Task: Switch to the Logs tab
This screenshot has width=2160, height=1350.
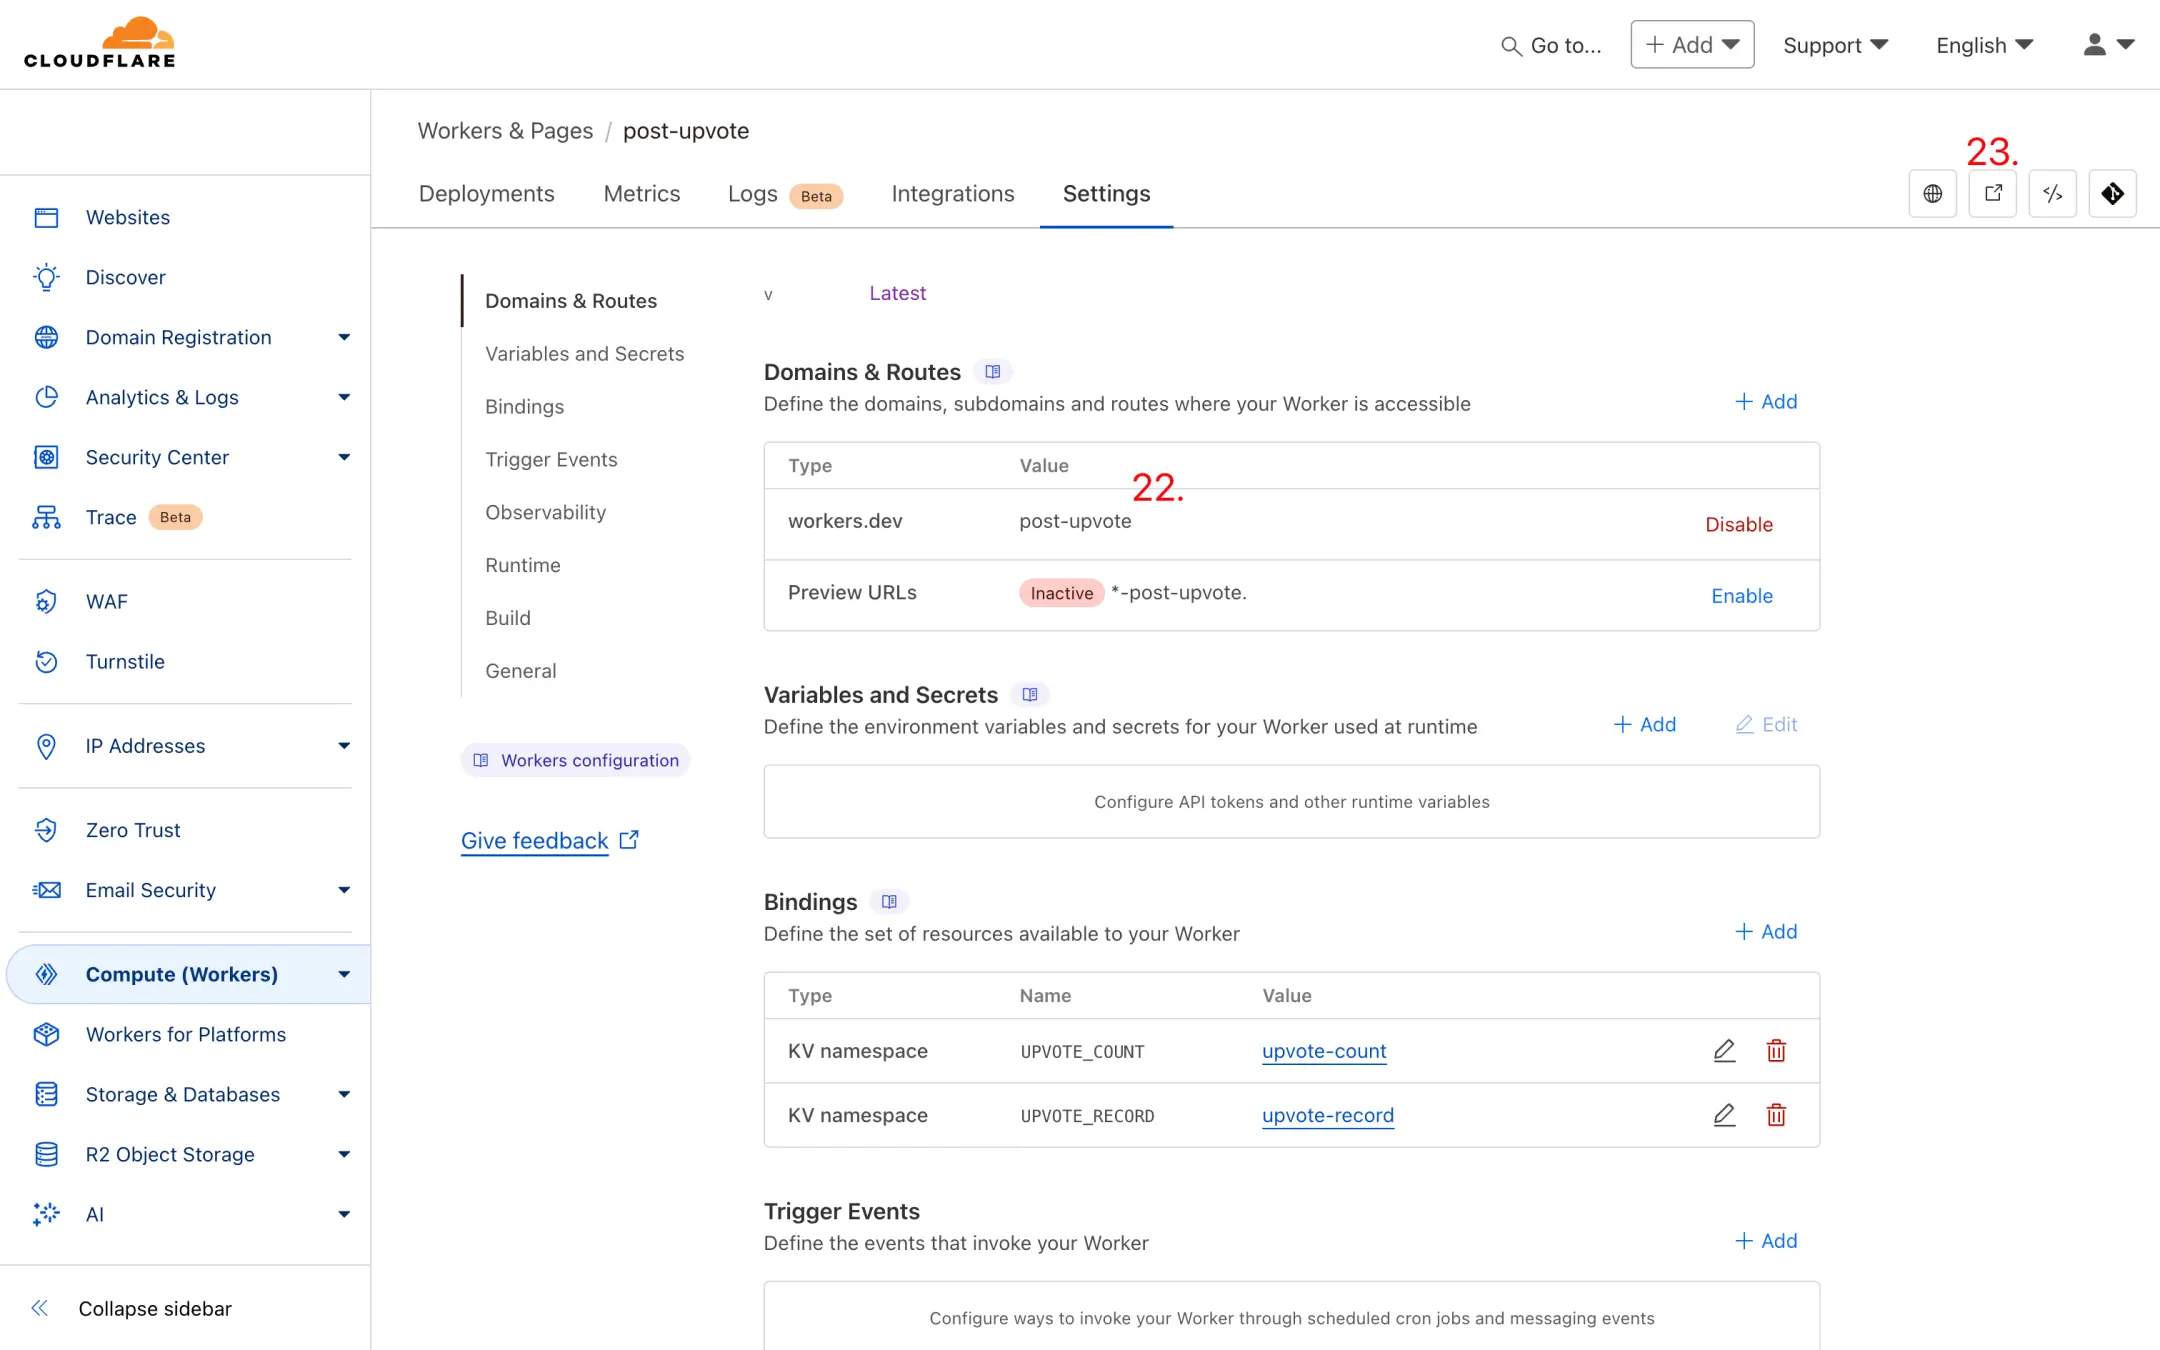Action: (x=785, y=194)
